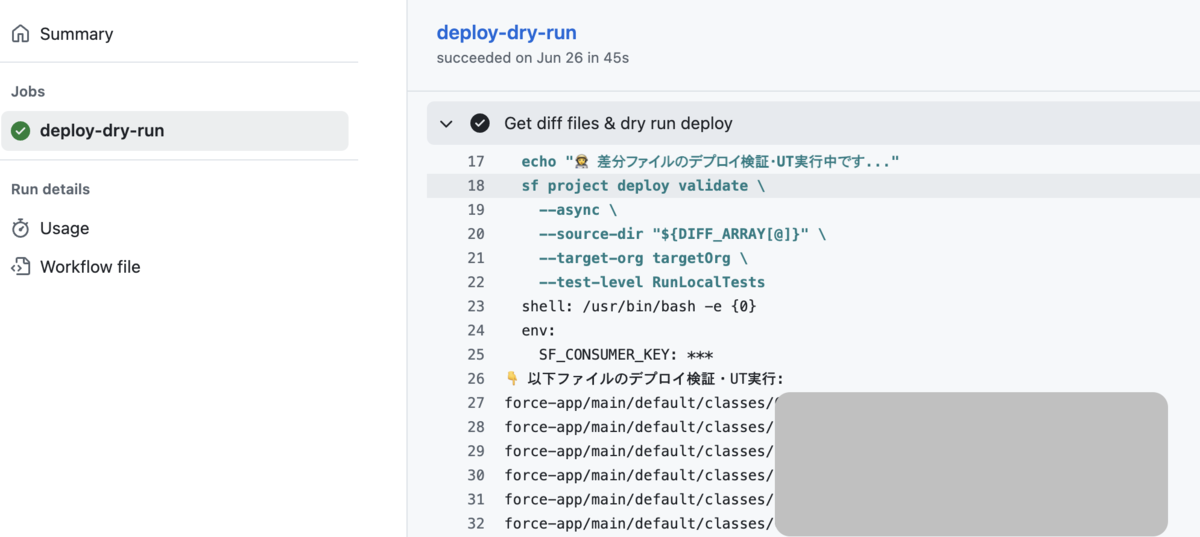Click log line number 27

coord(476,402)
